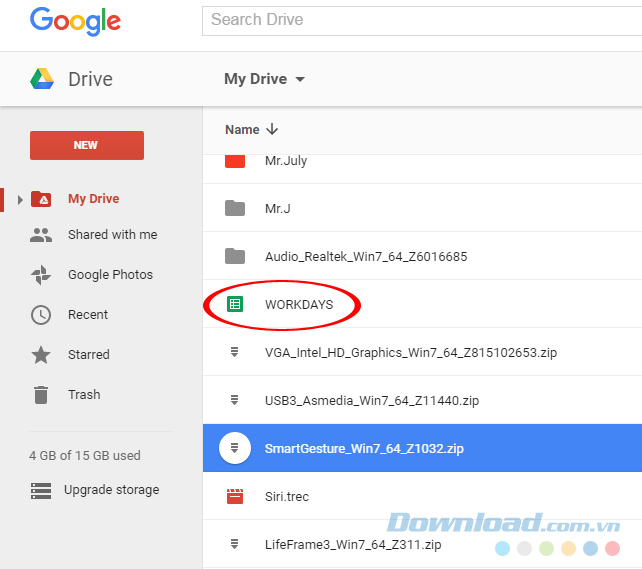Select My Drive in the sidebar
The height and width of the screenshot is (569, 642).
coord(94,199)
